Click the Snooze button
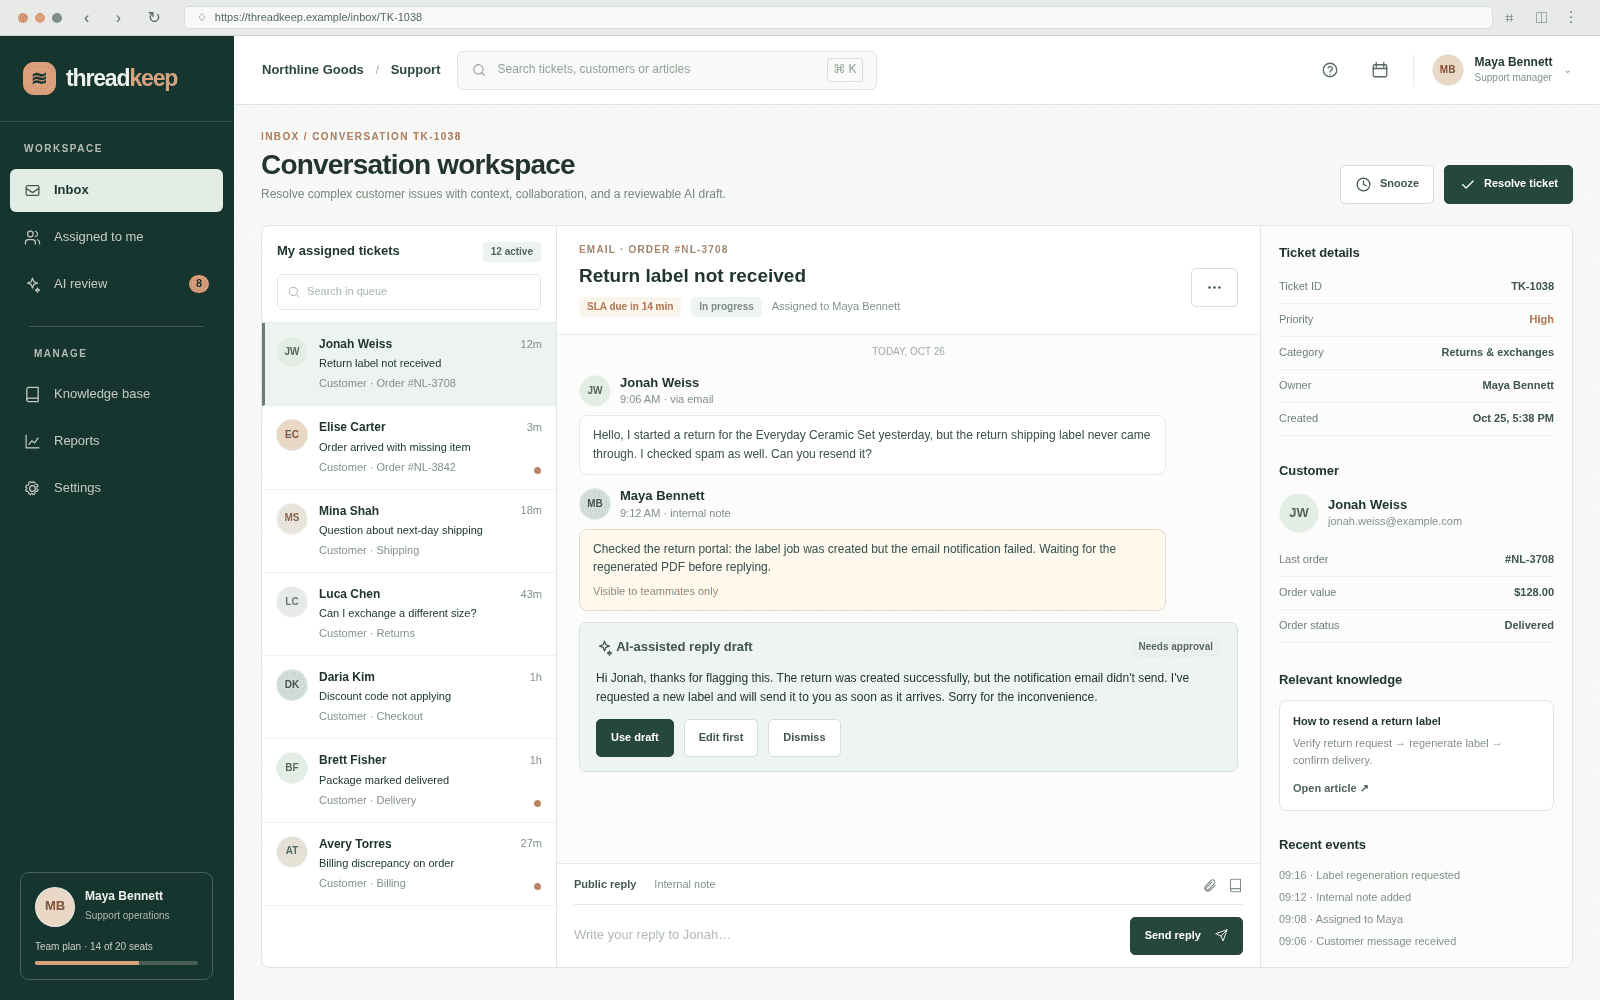This screenshot has height=1000, width=1600. tap(1387, 184)
